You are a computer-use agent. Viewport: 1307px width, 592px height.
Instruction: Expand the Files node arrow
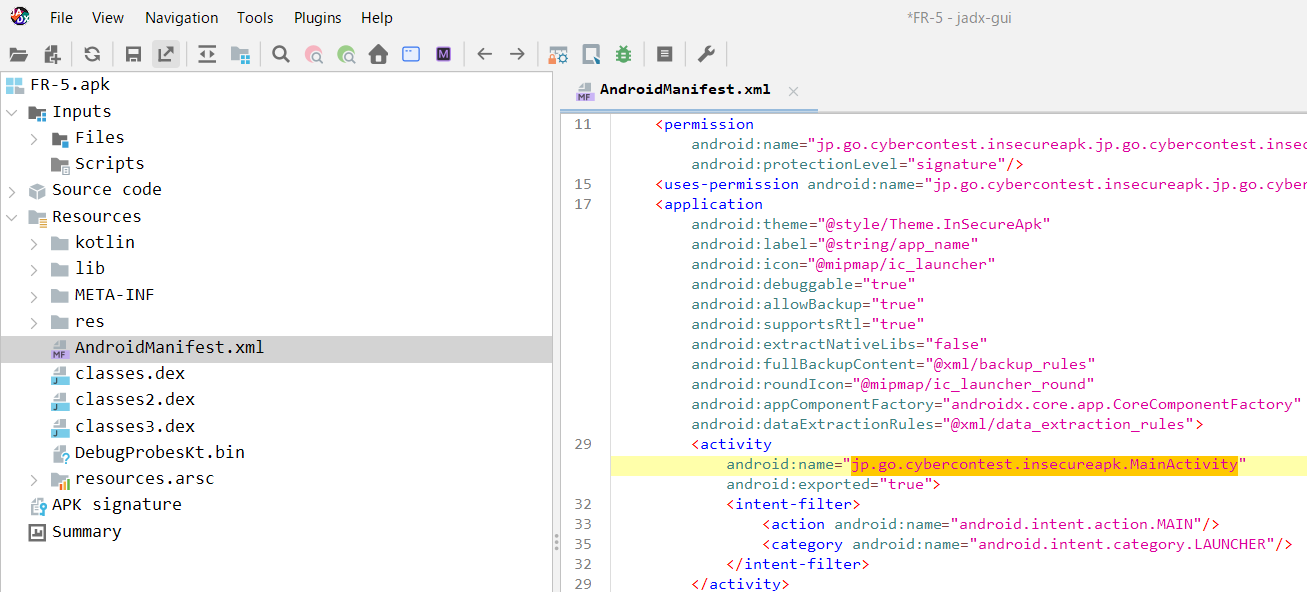[34, 138]
